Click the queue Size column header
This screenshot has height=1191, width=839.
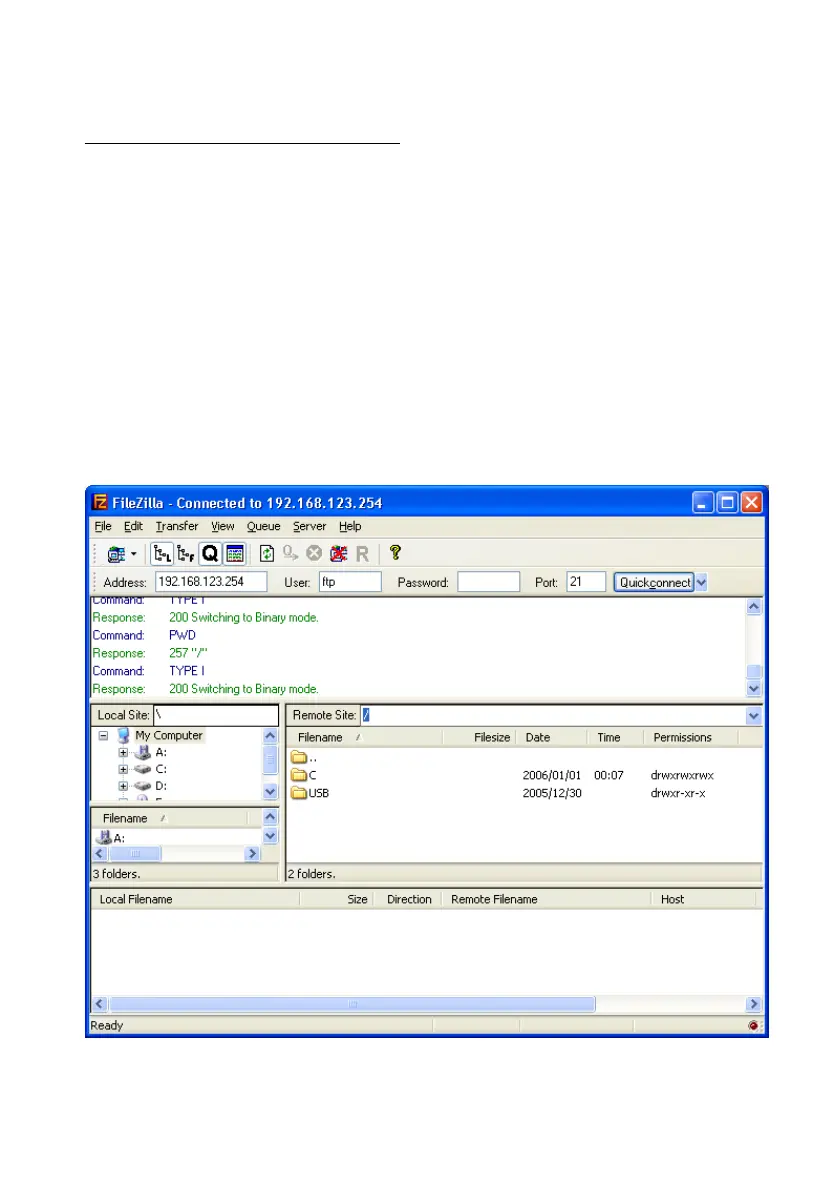click(337, 899)
